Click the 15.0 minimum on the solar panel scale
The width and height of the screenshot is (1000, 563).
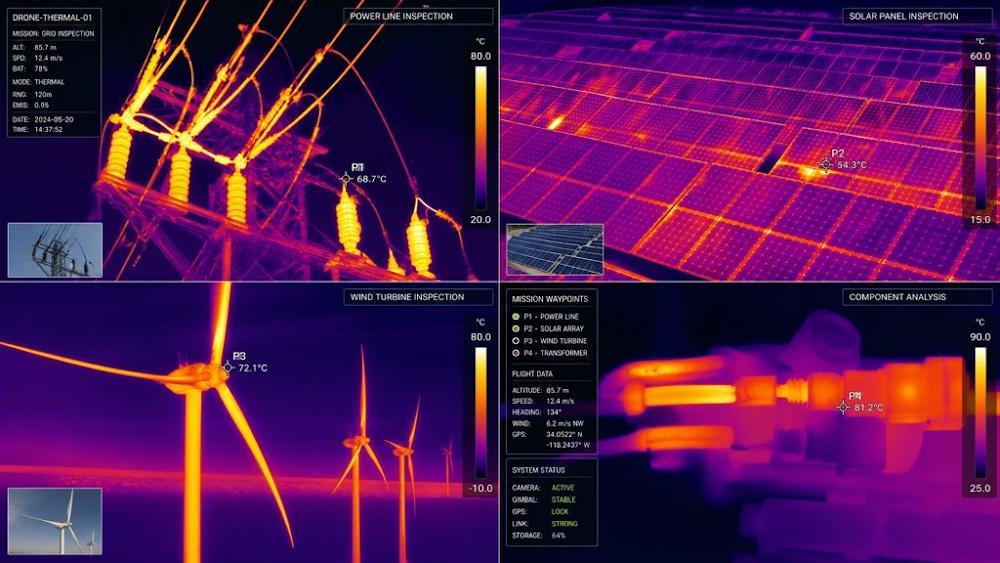tap(980, 219)
